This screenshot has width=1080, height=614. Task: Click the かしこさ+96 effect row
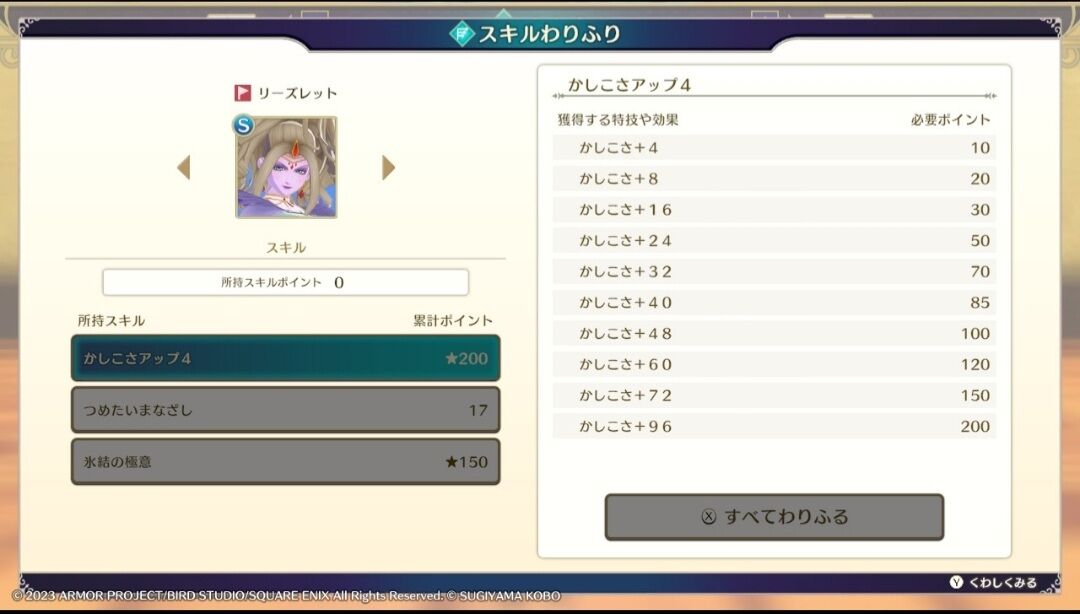[774, 427]
